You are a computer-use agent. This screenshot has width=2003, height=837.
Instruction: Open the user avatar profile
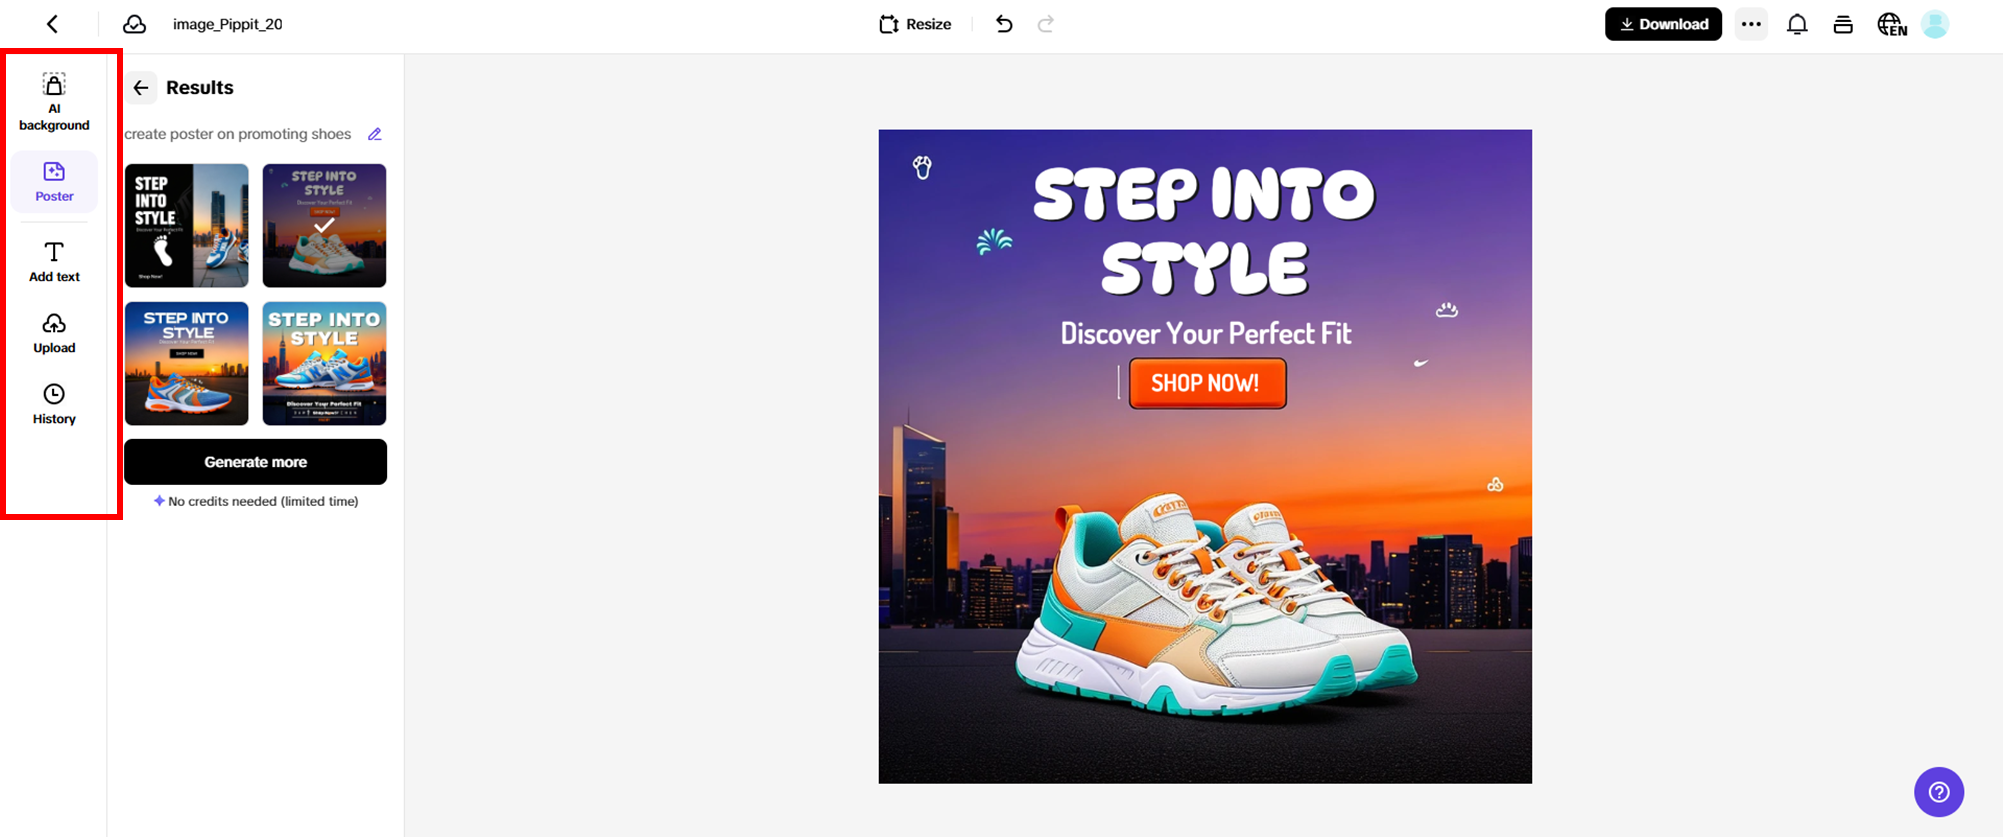(1936, 23)
